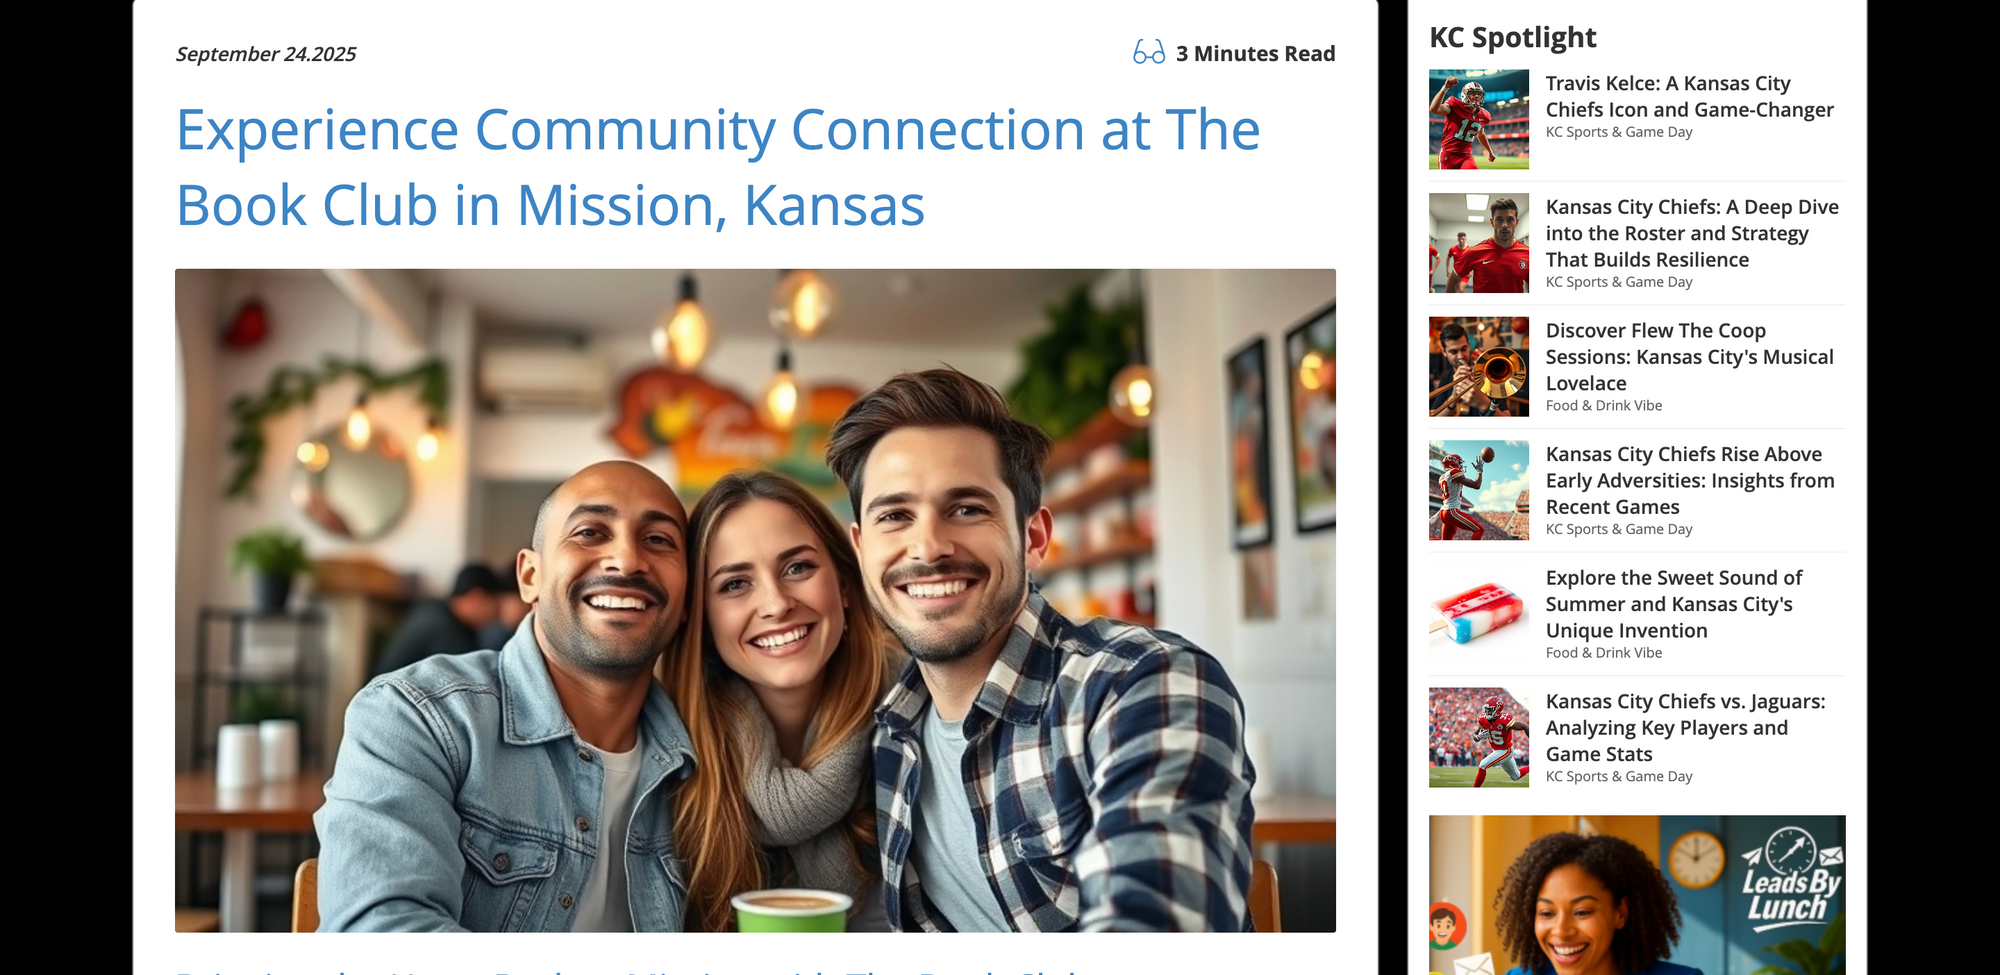The image size is (2000, 975).
Task: Select Food & Drink Vibe under Flew The Coop
Action: point(1604,405)
